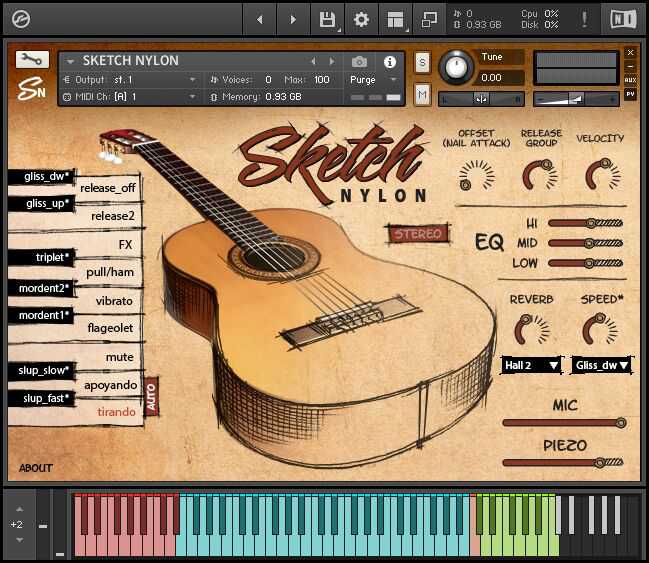This screenshot has height=563, width=649.
Task: Open instrument edit mode with wrench icon
Action: [32, 60]
